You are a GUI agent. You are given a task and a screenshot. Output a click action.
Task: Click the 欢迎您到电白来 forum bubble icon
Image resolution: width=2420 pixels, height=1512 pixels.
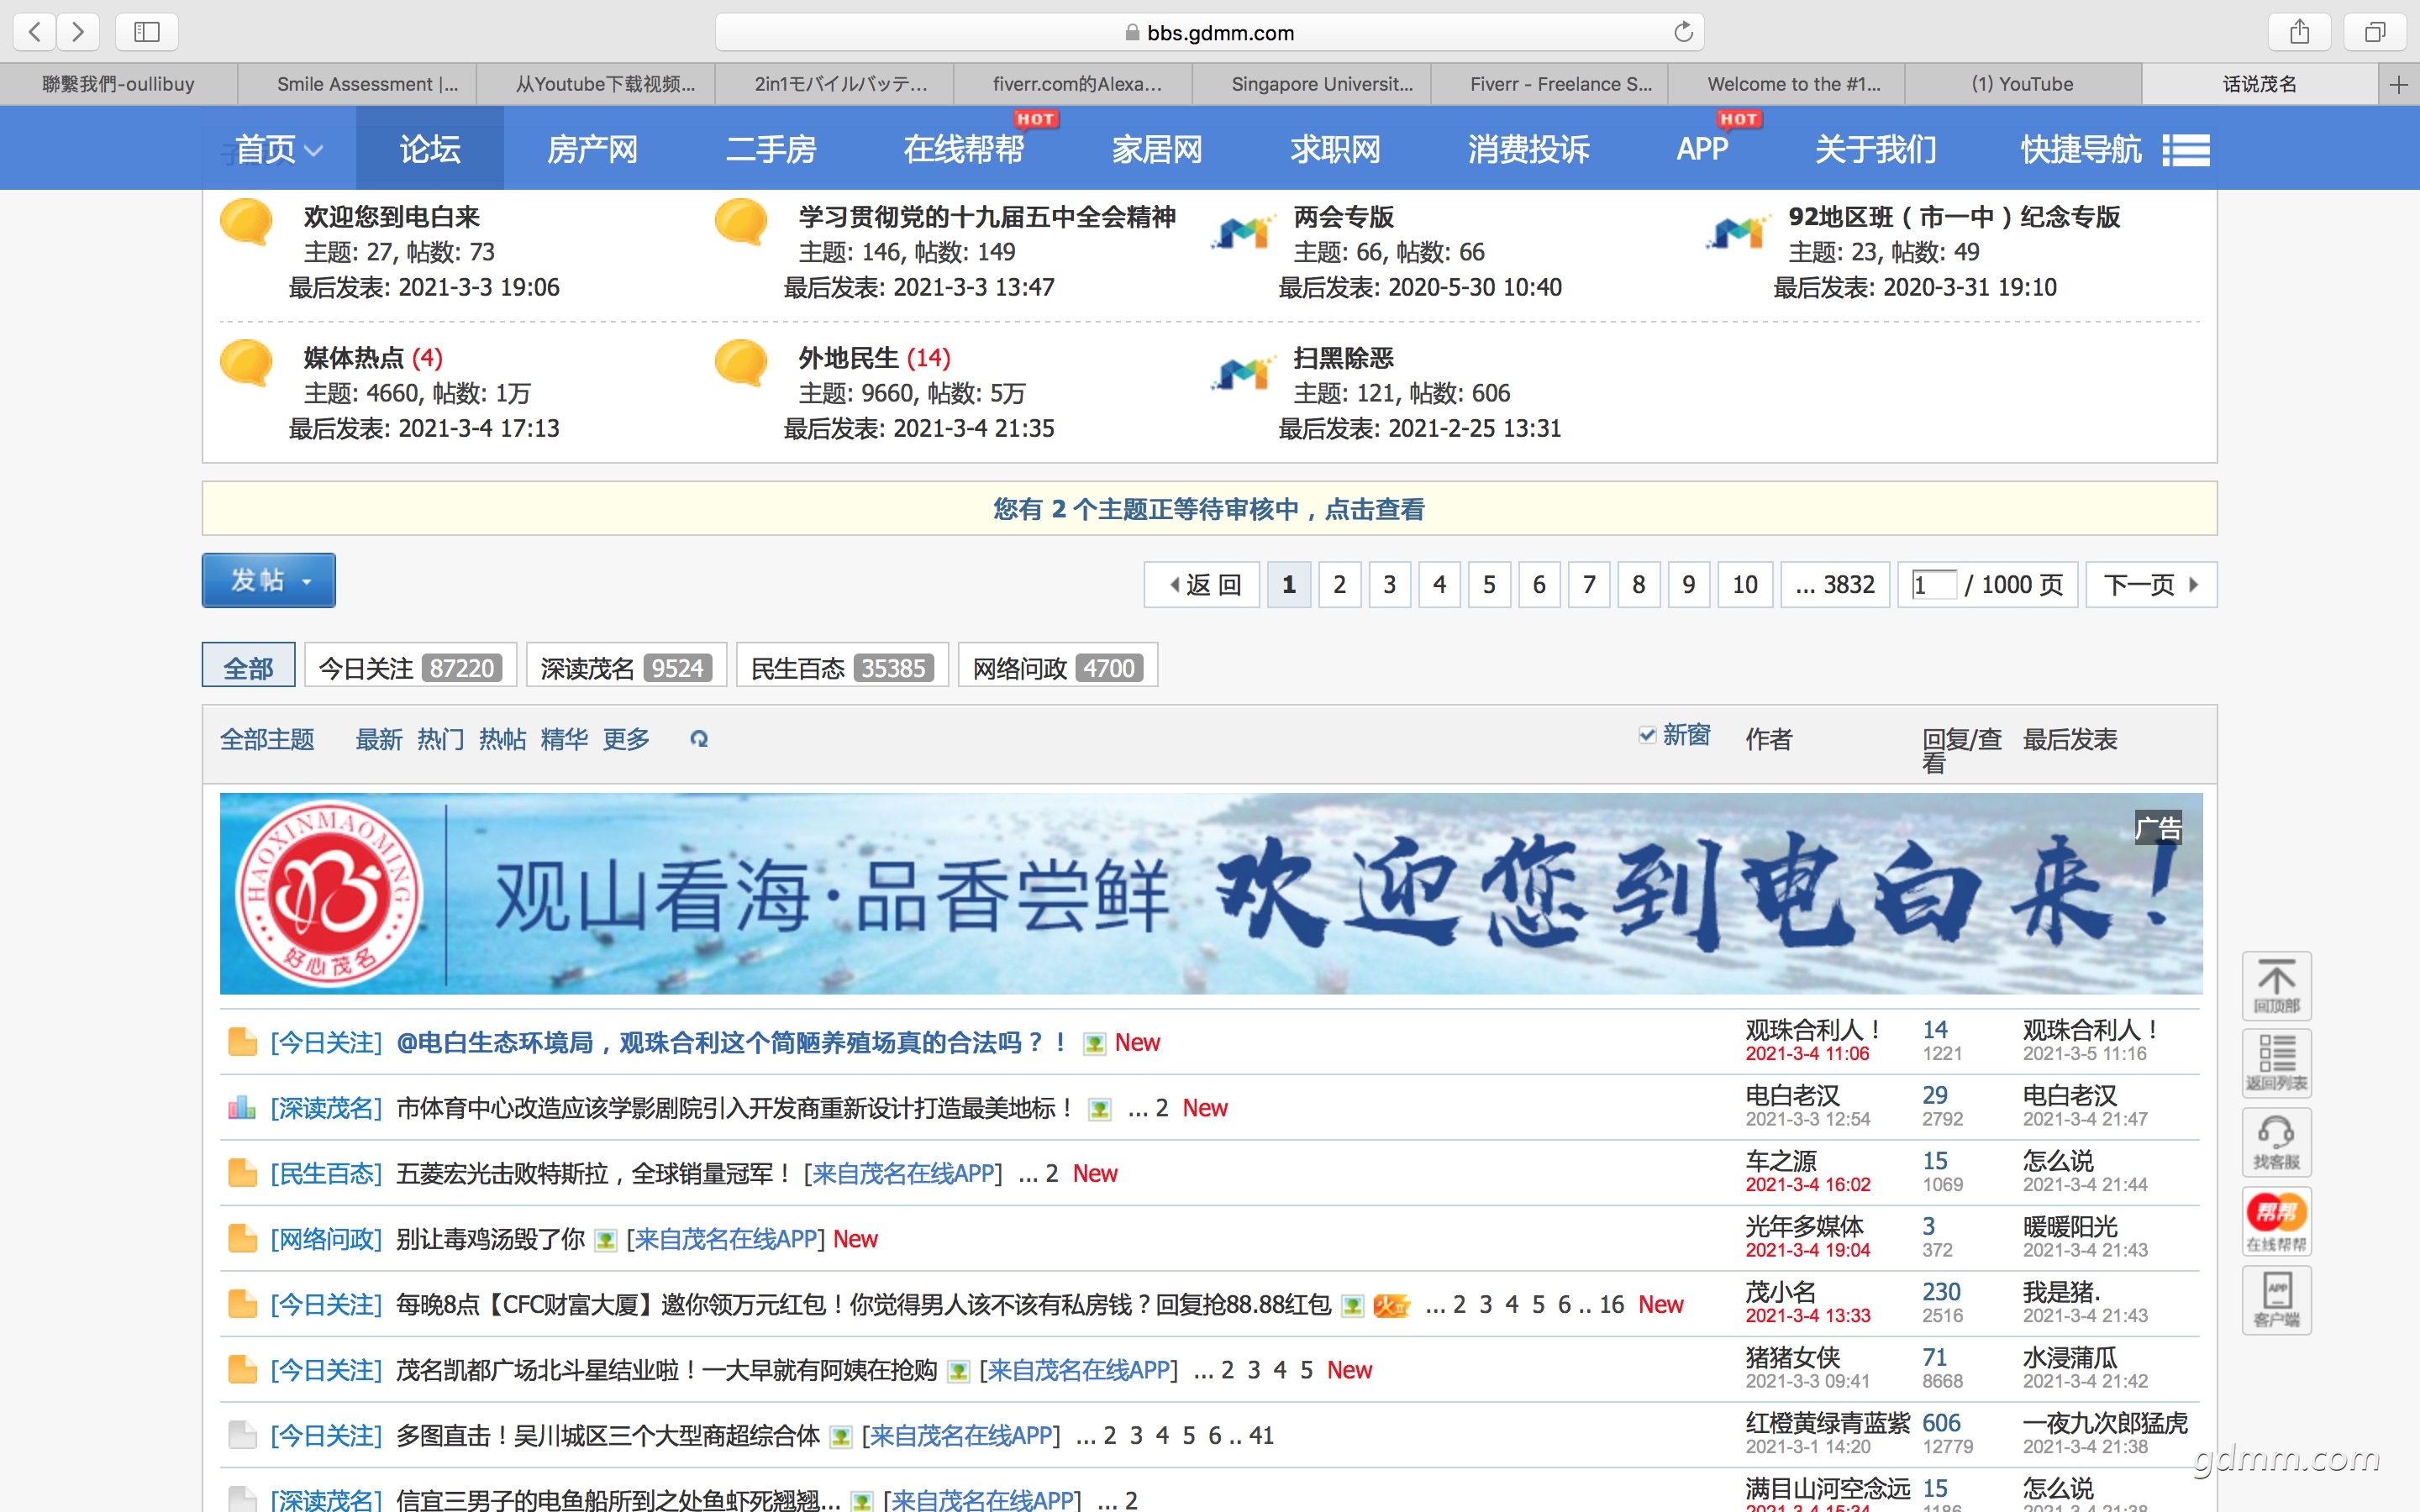pos(246,222)
